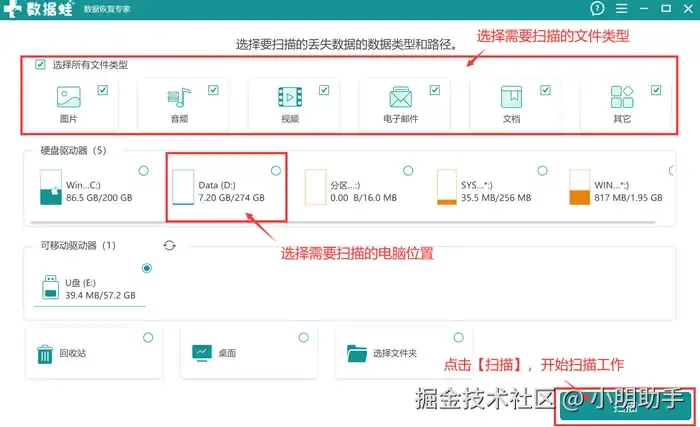Select the 回收站 radio button
The width and height of the screenshot is (700, 427).
click(148, 337)
